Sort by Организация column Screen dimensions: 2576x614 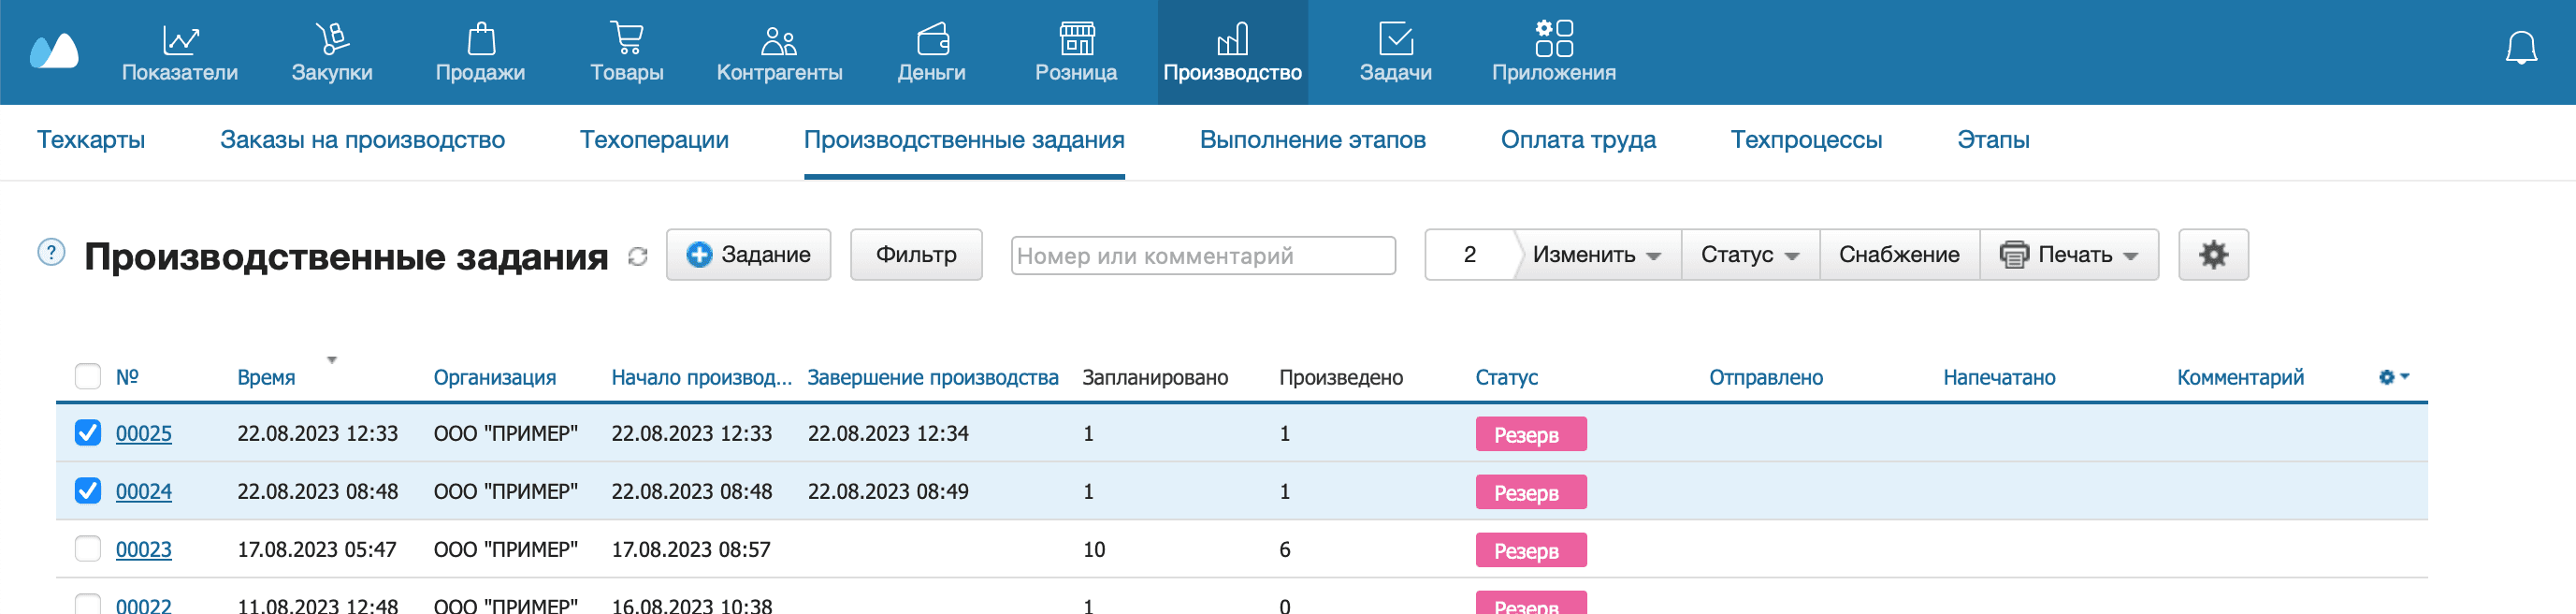(x=495, y=377)
